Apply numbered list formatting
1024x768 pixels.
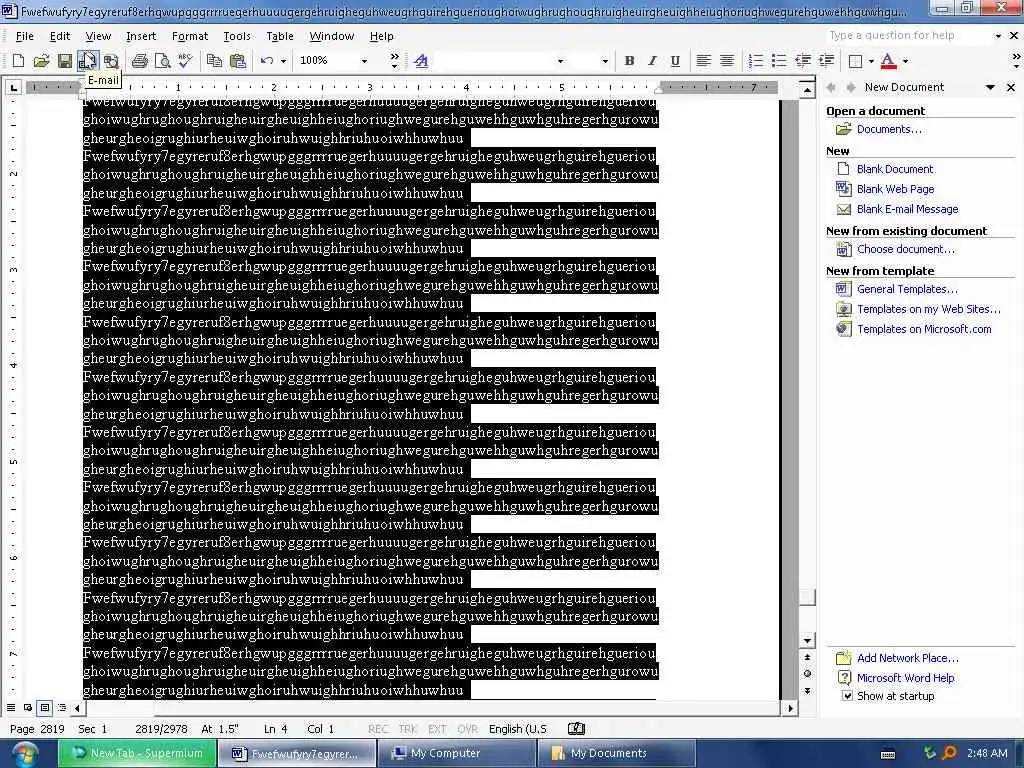point(756,61)
